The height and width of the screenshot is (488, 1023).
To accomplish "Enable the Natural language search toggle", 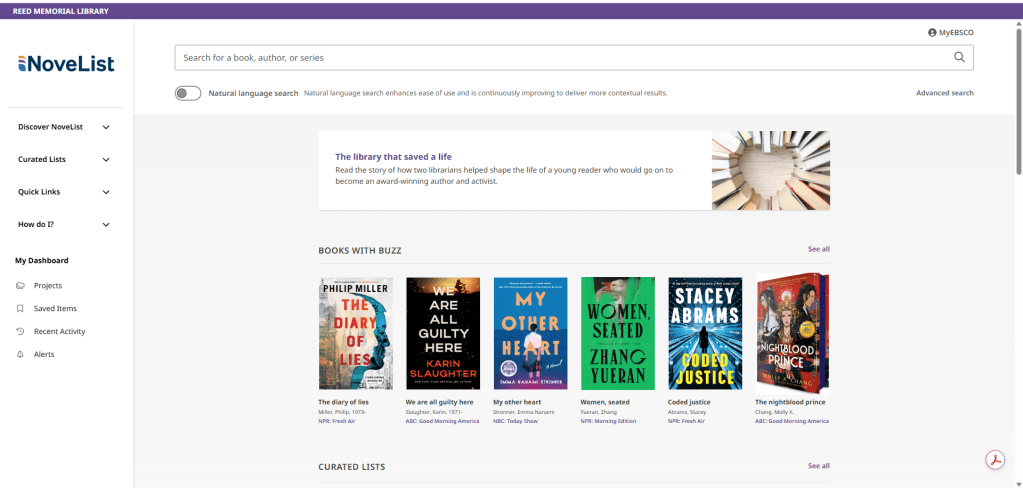I will (x=188, y=93).
